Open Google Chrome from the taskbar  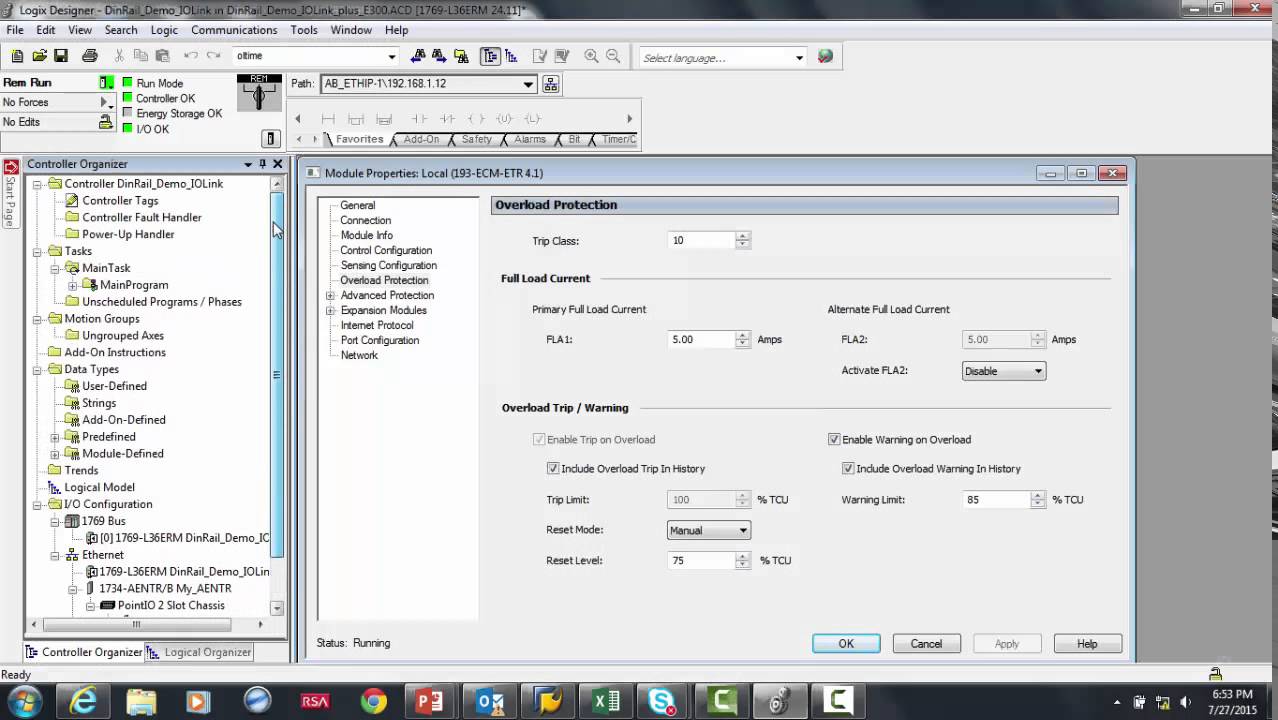coord(374,701)
